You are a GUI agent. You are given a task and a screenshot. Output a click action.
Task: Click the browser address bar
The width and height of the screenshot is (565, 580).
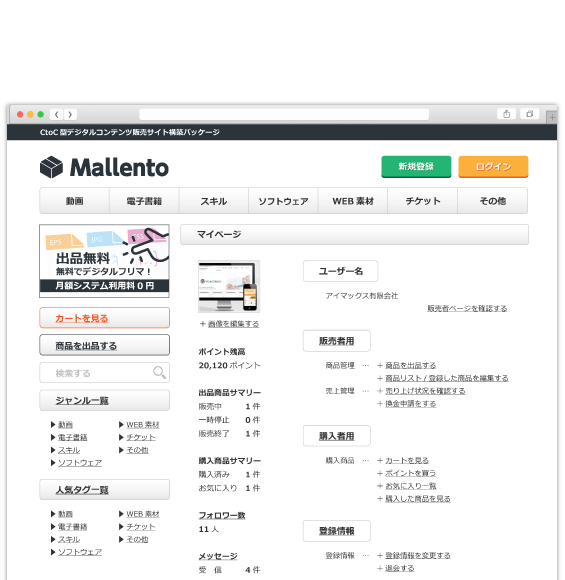point(284,114)
